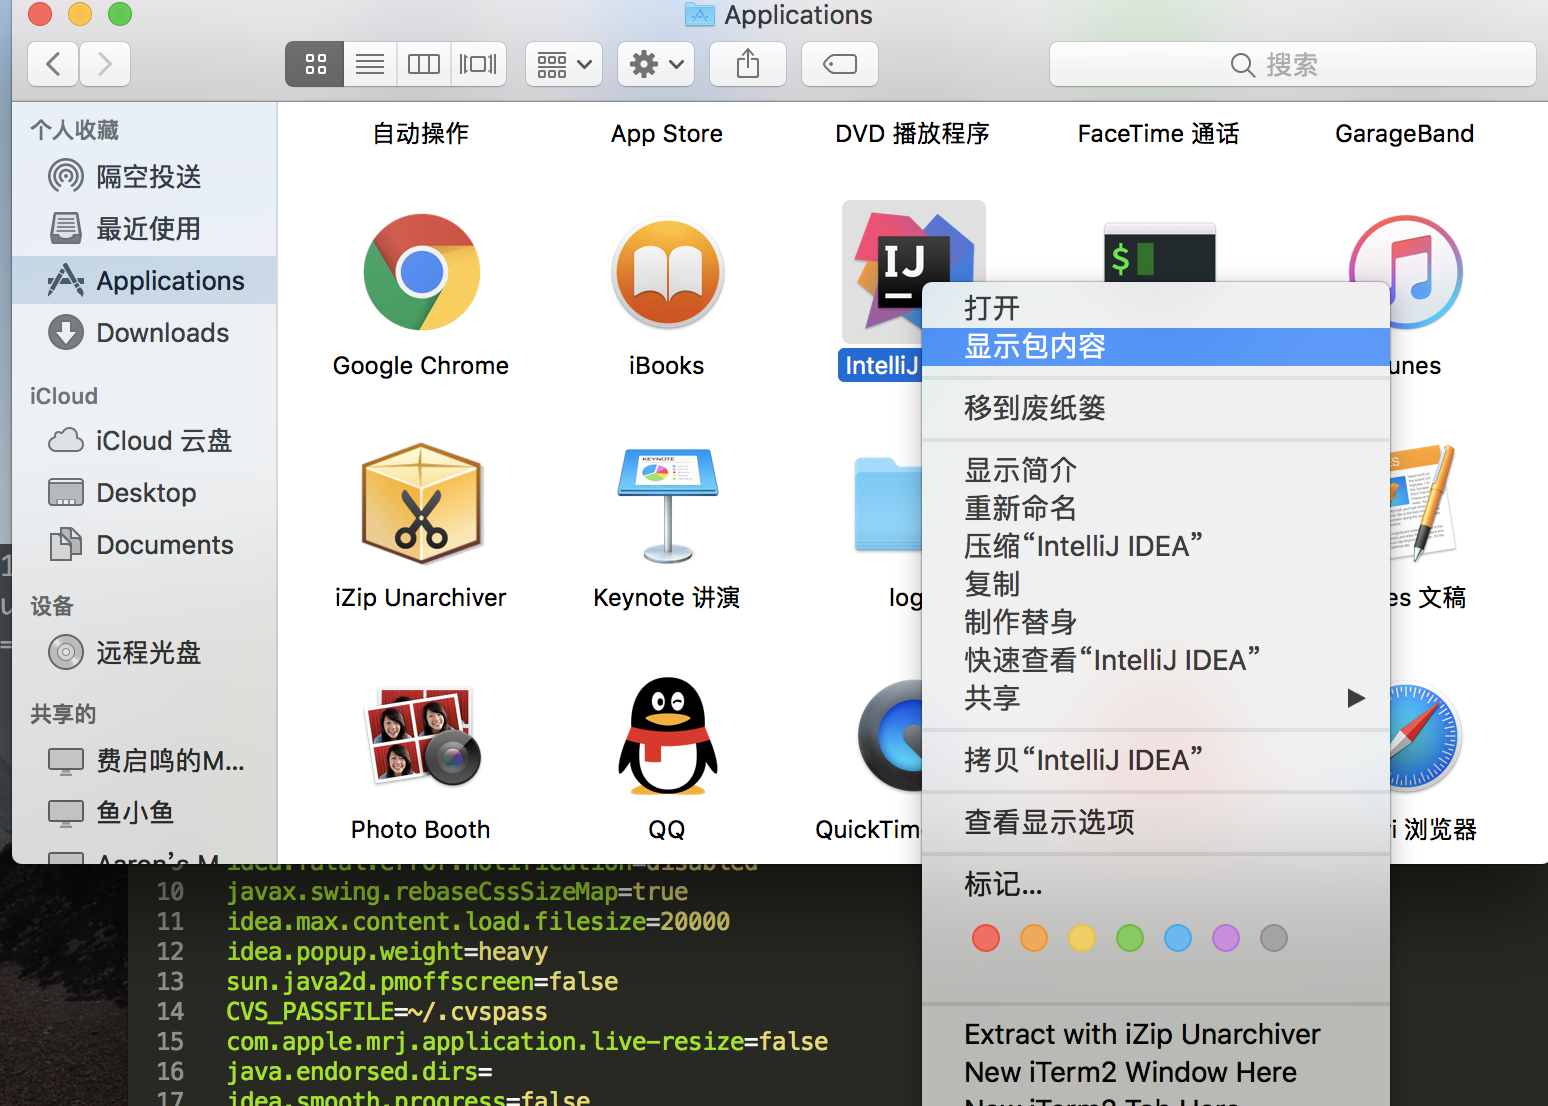Go back in Finder history
Viewport: 1548px width, 1106px height.
(54, 64)
